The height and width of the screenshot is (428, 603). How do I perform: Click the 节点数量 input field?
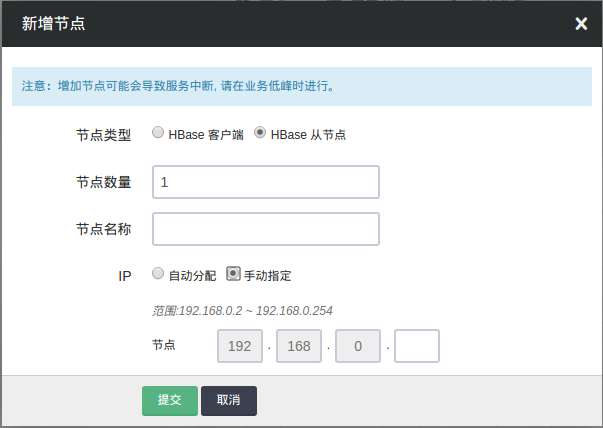265,182
